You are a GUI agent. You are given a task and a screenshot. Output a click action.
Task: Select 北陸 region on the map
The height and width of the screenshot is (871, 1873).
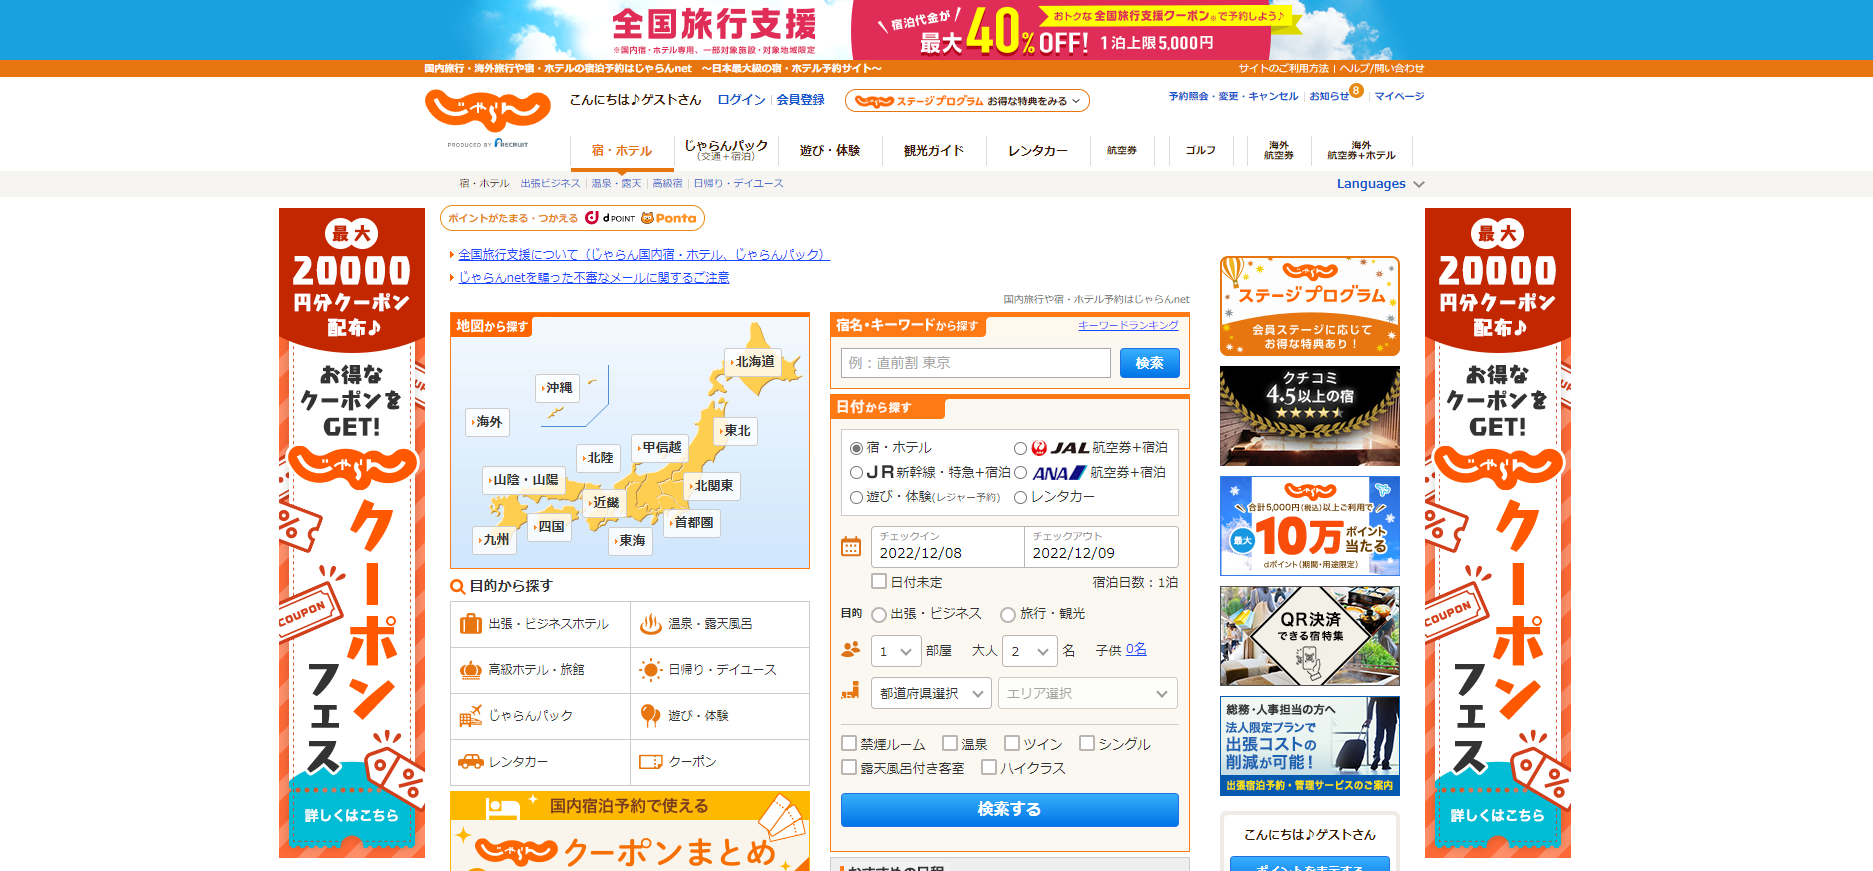(599, 458)
